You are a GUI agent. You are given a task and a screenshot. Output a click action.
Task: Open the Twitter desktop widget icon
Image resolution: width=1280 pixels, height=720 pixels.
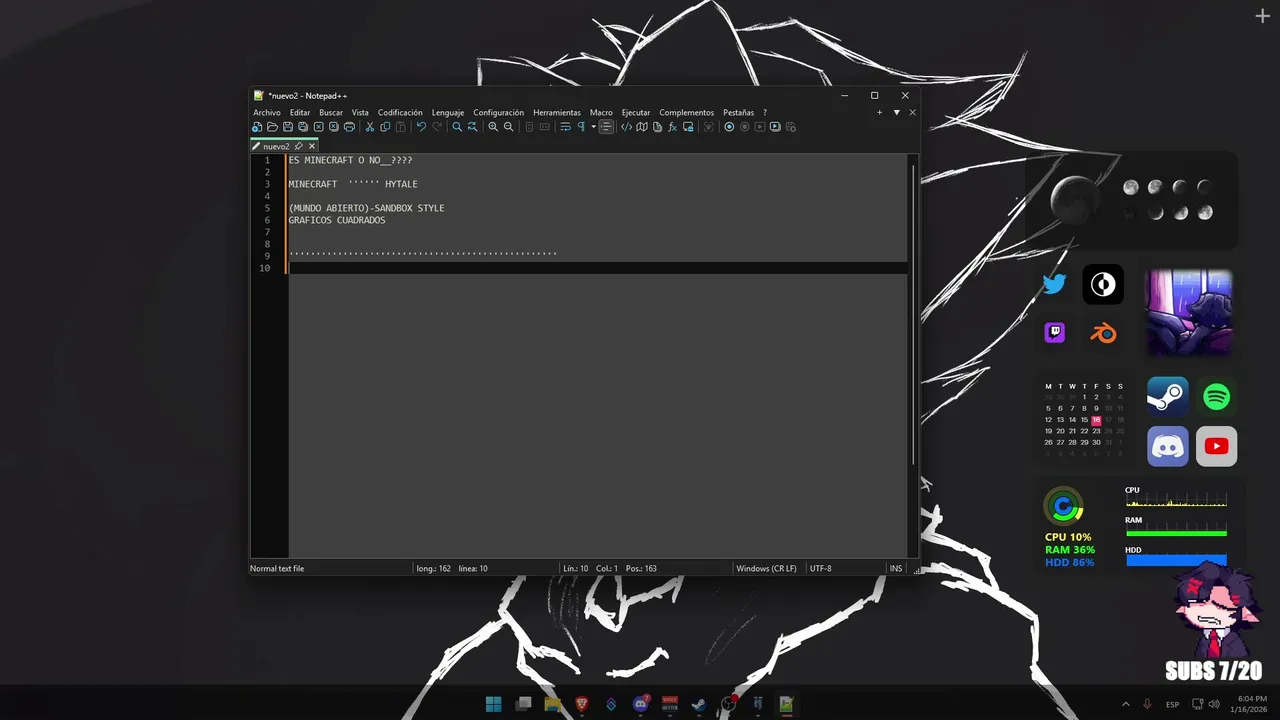click(x=1054, y=285)
